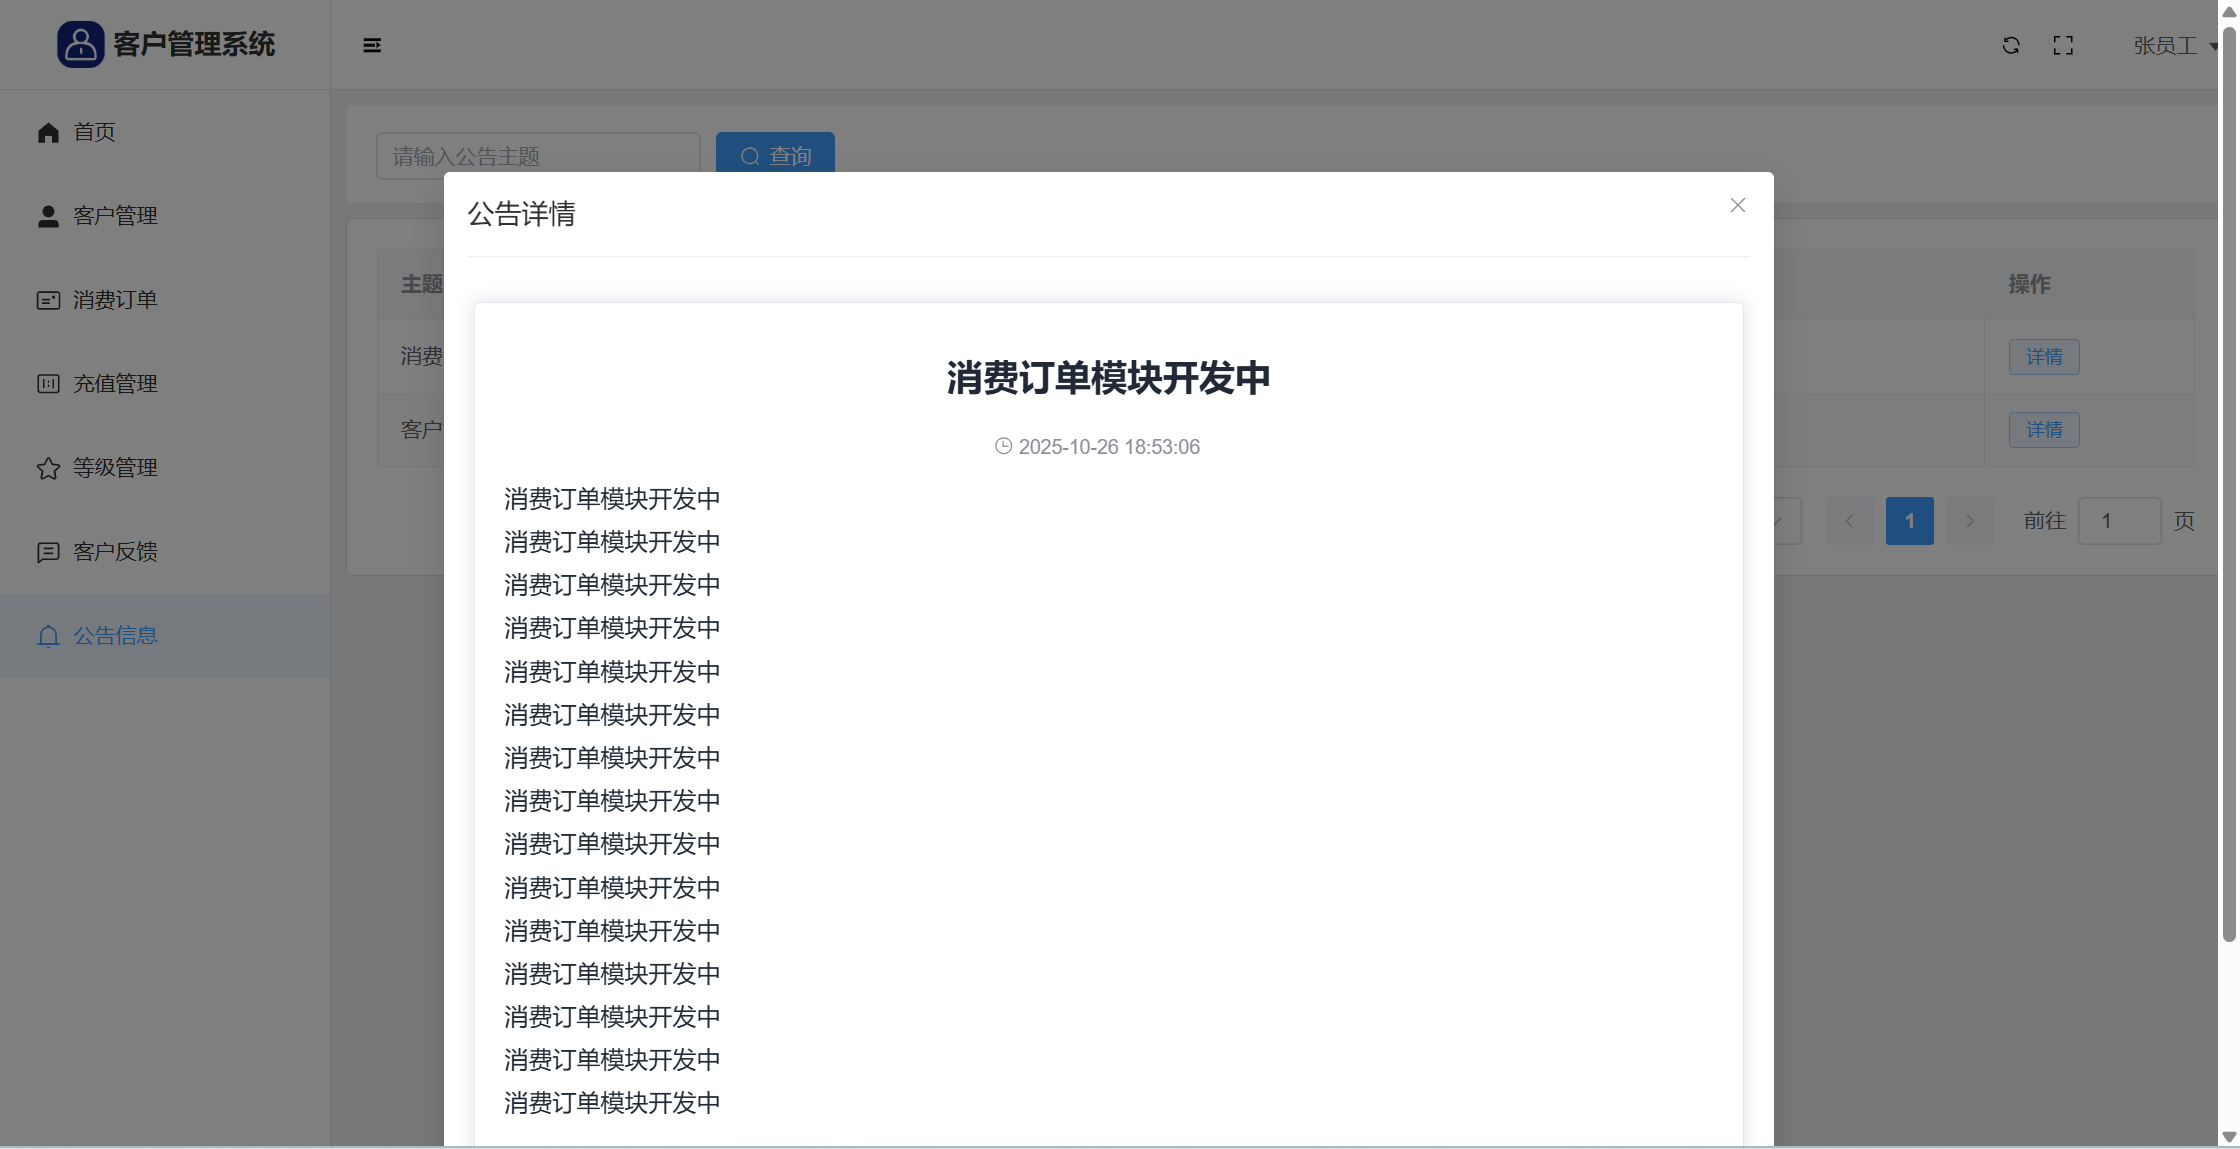The image size is (2240, 1149).
Task: Toggle fullscreen mode icon
Action: pyautogui.click(x=2063, y=46)
